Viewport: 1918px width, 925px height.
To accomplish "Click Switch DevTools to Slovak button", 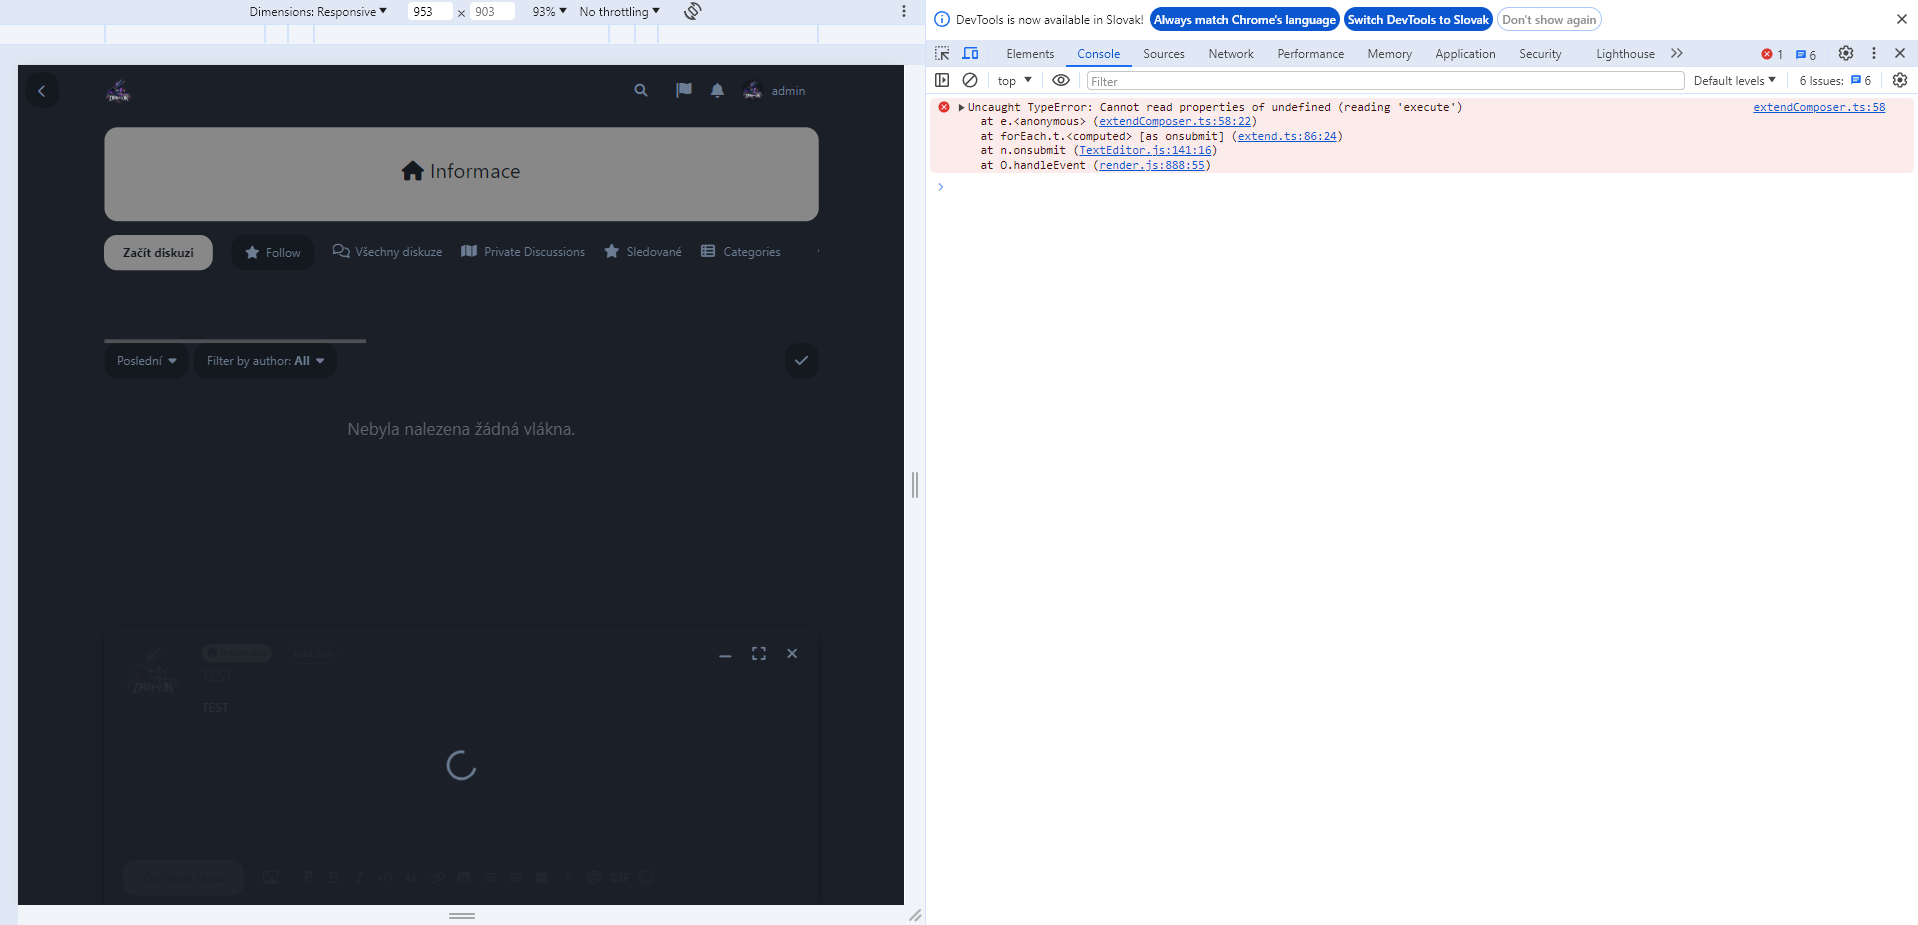I will pyautogui.click(x=1418, y=19).
